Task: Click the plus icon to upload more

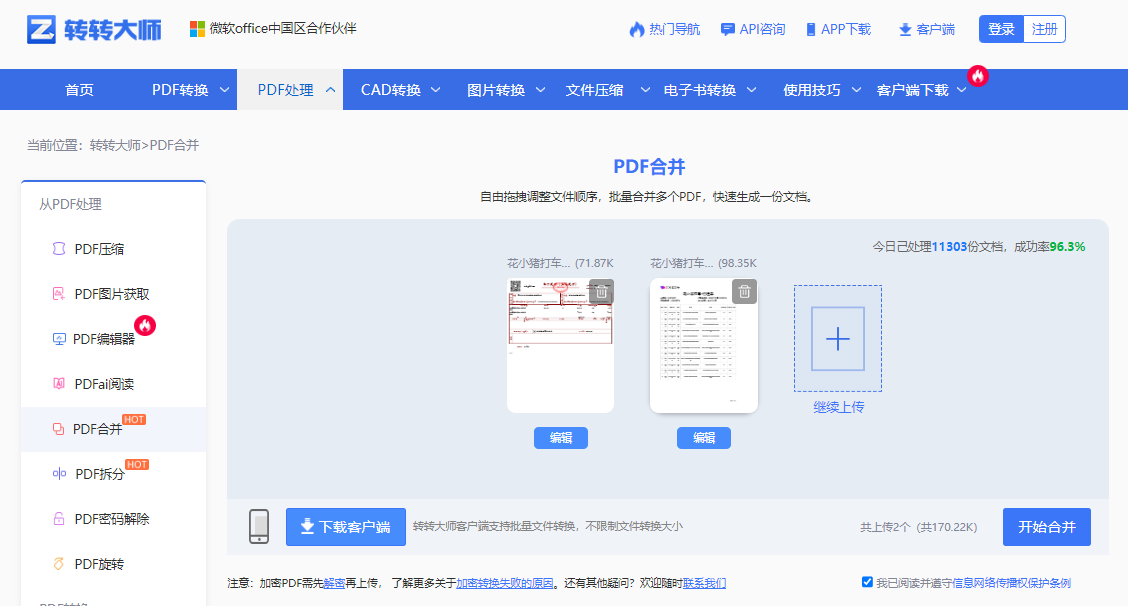Action: pos(838,339)
